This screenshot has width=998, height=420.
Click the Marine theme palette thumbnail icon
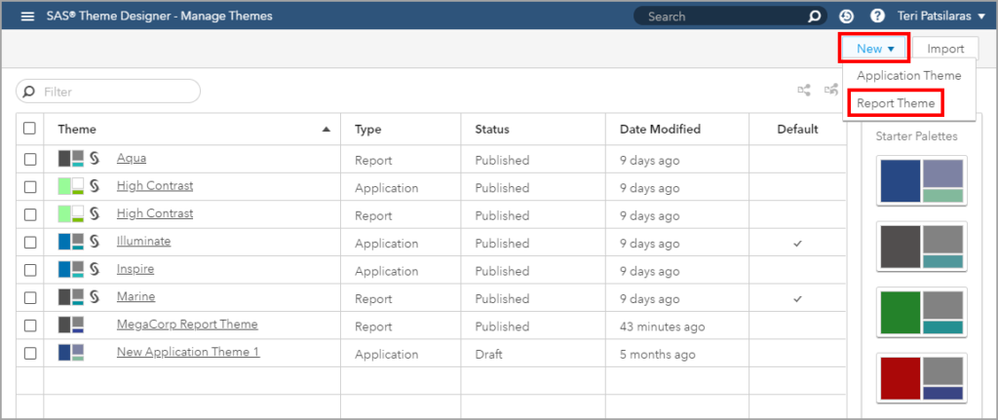tap(71, 297)
